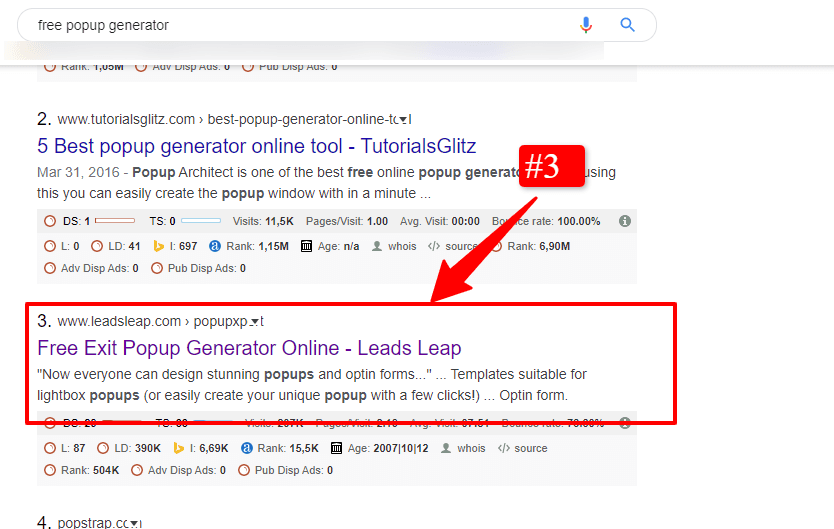
Task: Click the Alexa icon beside Rank: 15,5K
Action: [x=247, y=448]
